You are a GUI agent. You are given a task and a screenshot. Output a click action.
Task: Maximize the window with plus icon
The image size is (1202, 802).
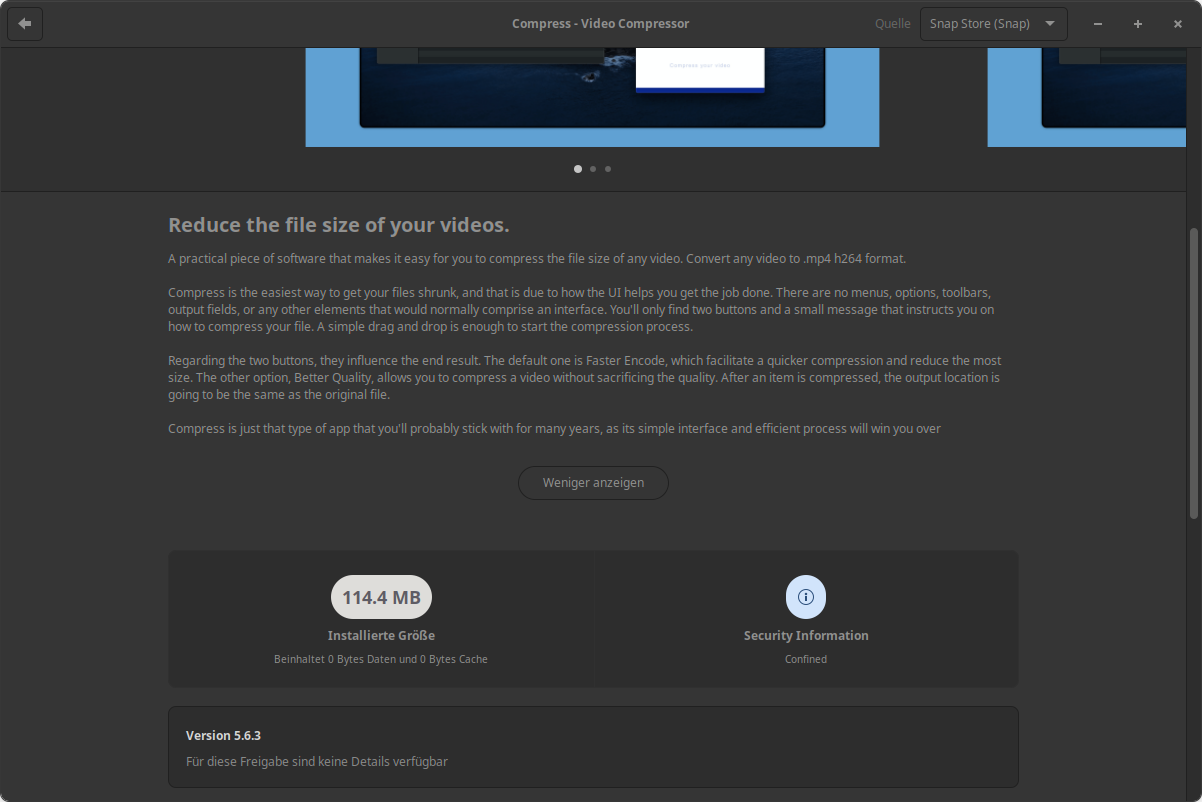point(1138,24)
